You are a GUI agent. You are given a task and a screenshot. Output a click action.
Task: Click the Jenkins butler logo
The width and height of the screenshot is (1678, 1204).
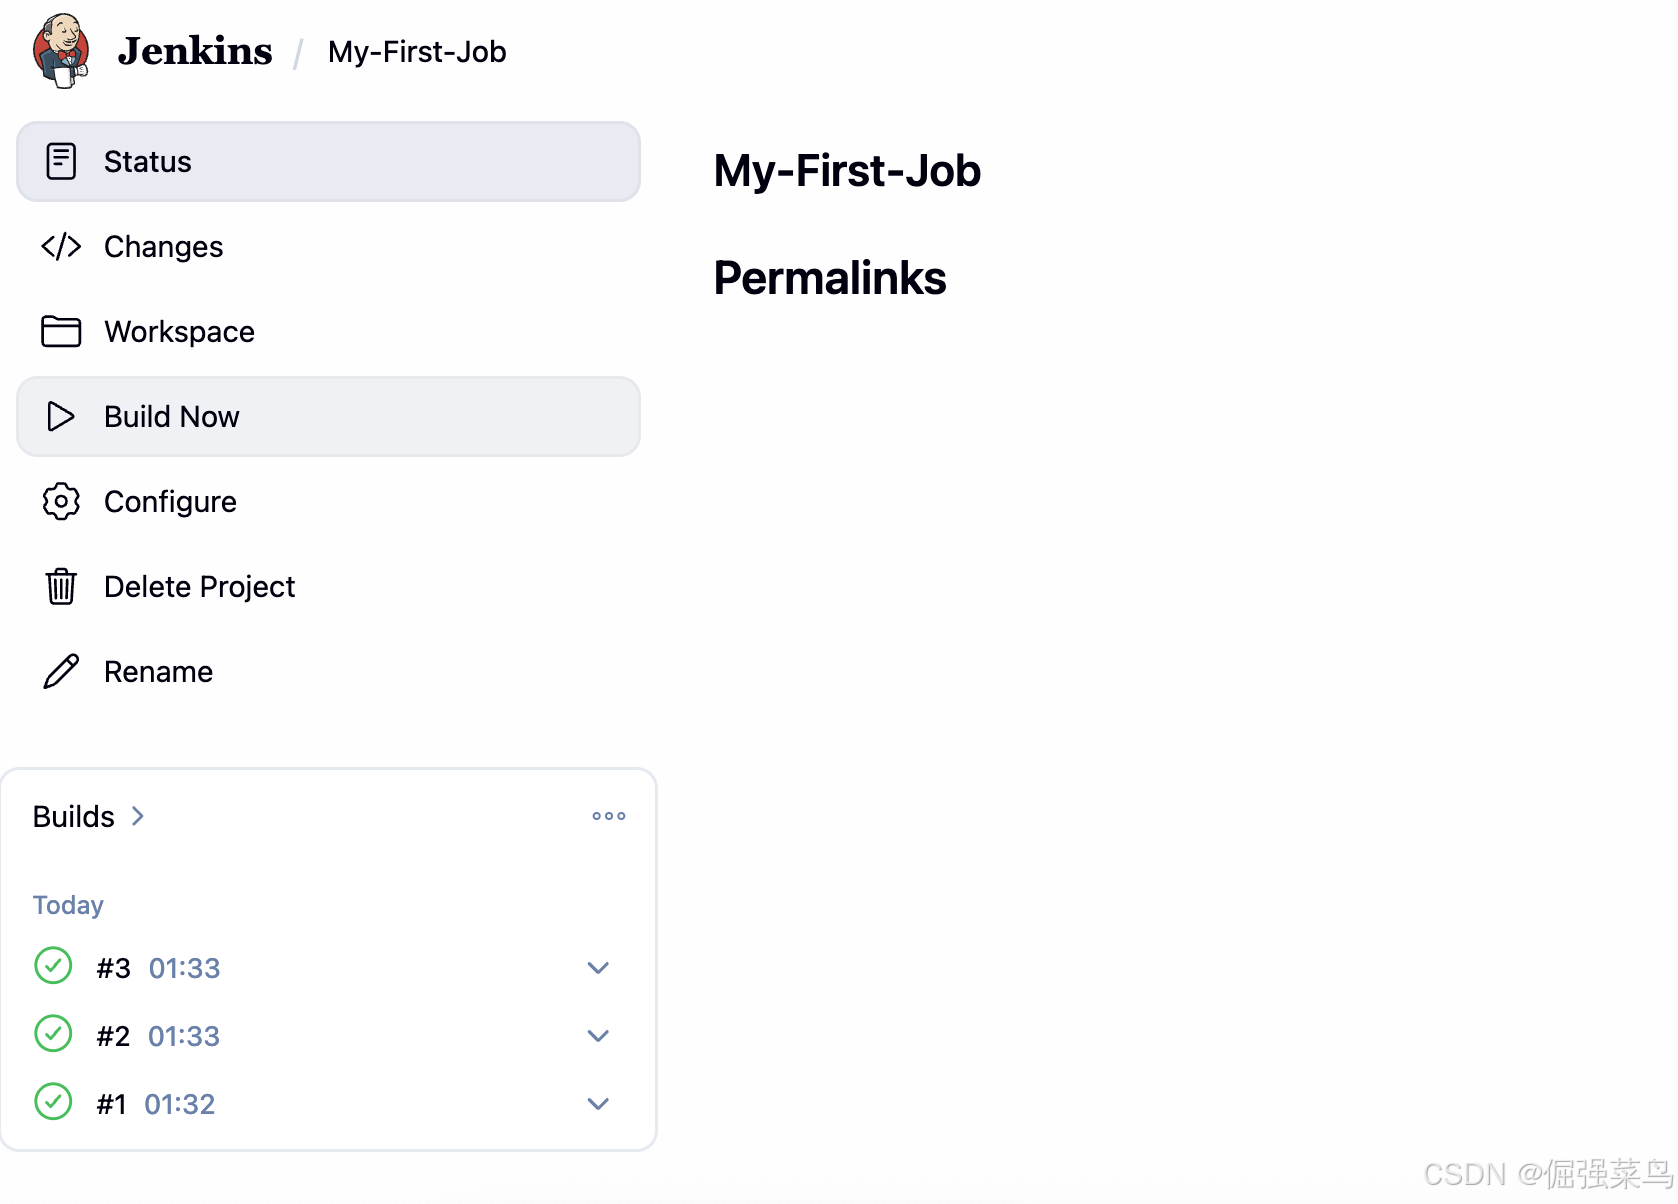pos(61,51)
